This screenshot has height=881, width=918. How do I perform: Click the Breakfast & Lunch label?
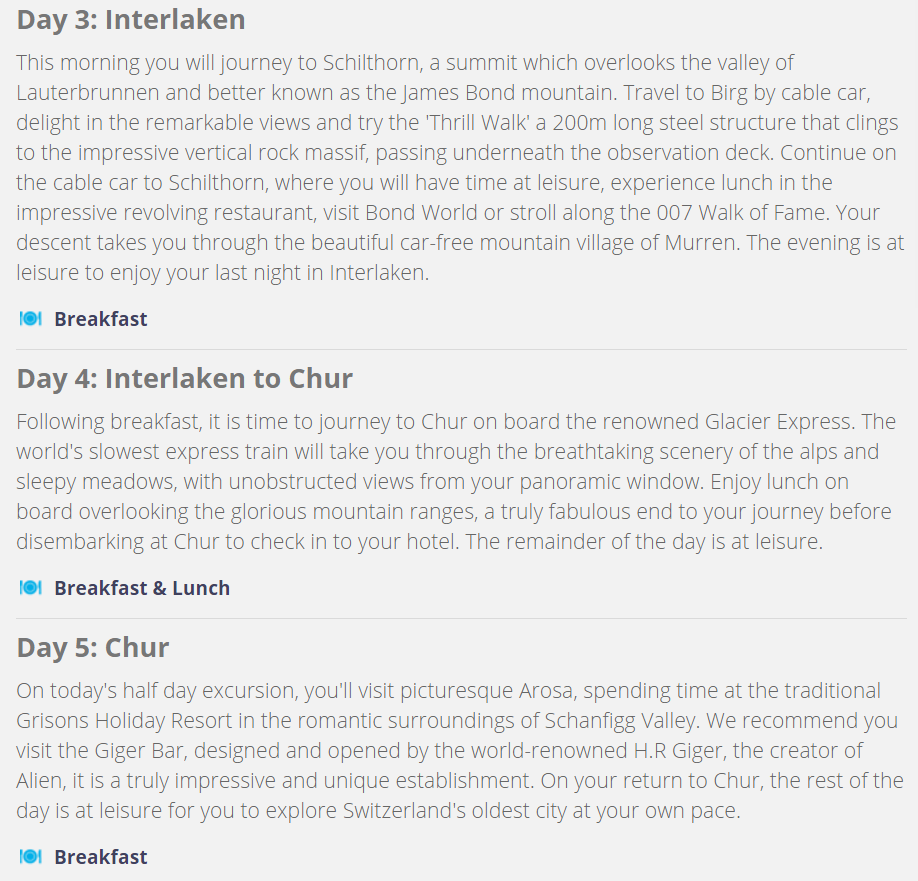click(142, 588)
